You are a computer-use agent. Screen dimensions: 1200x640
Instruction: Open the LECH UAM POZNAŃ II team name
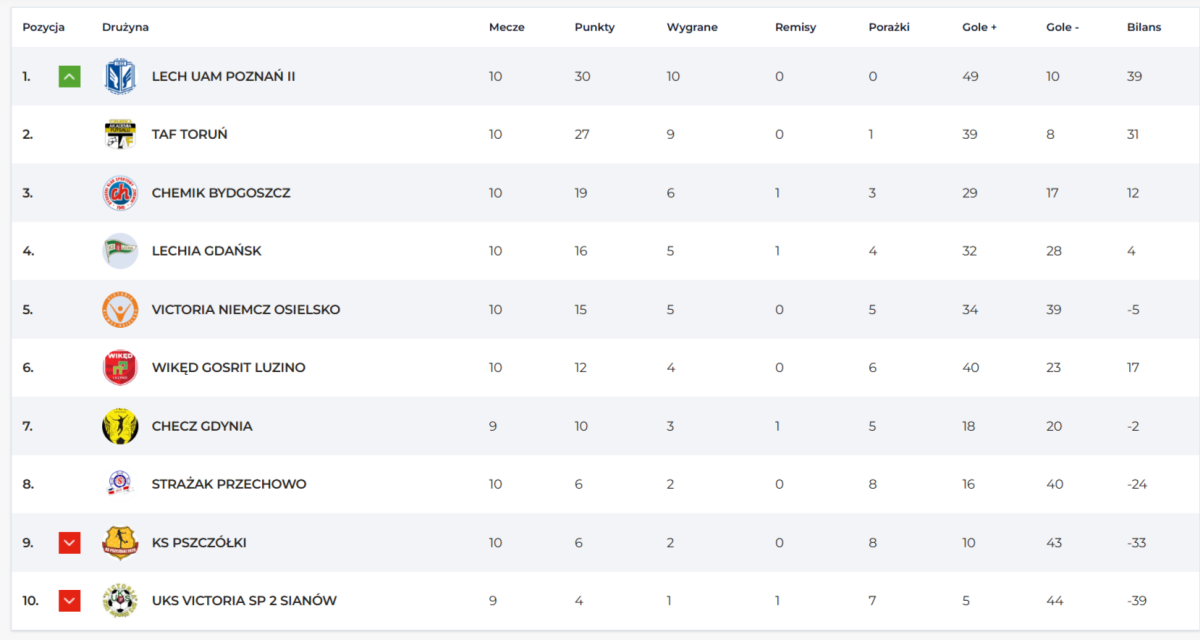223,76
